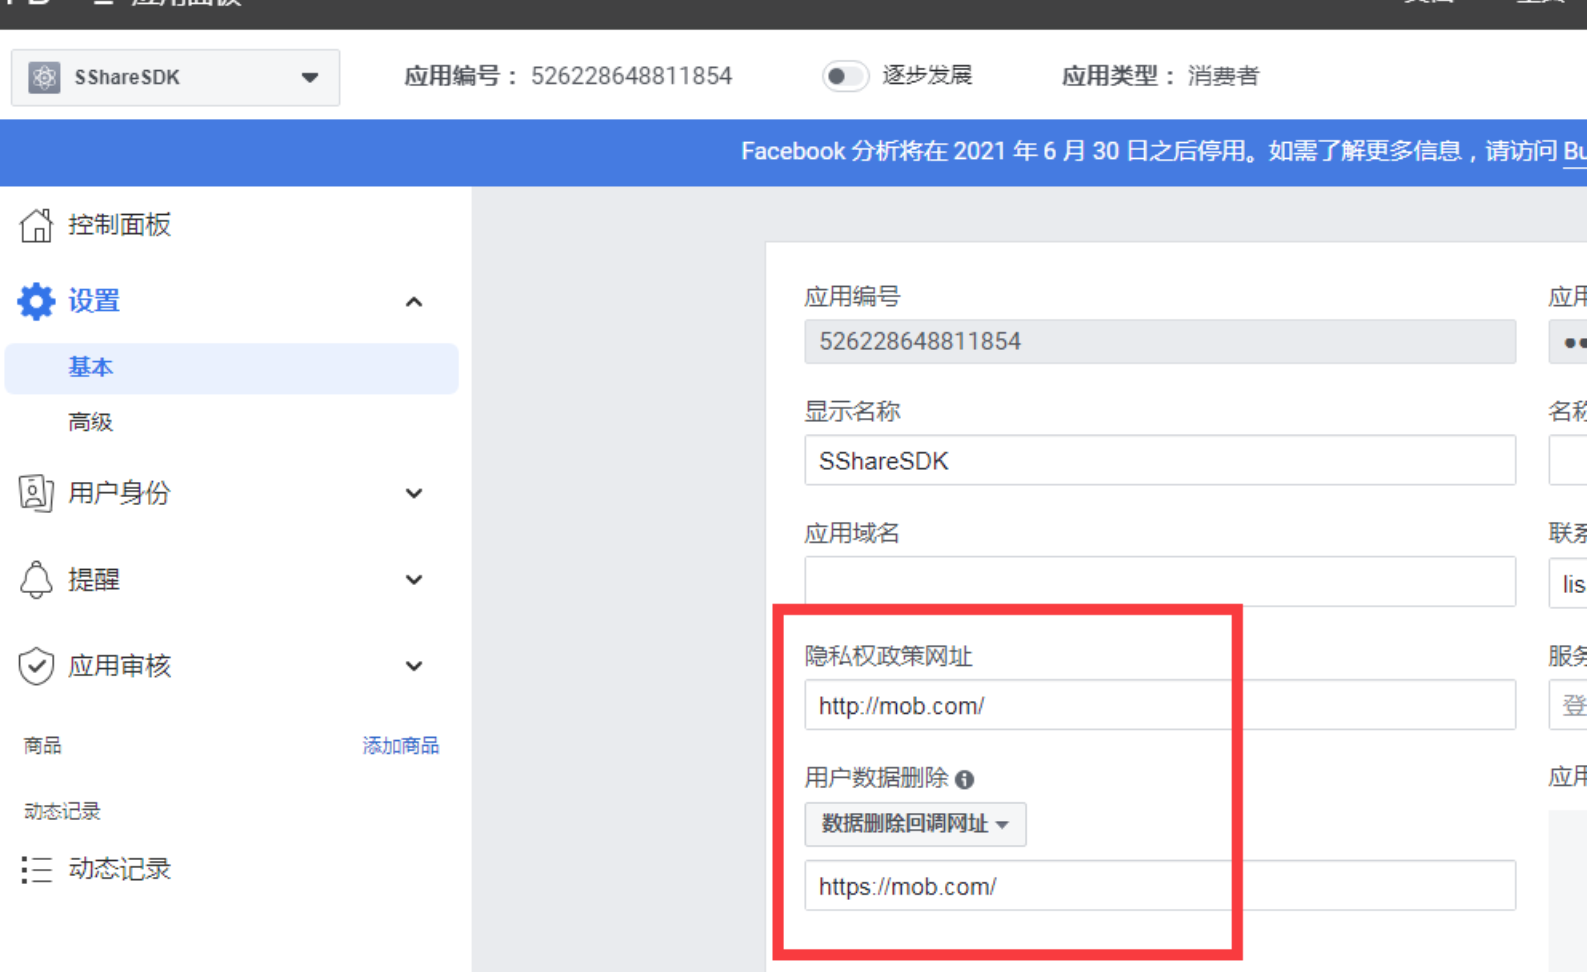Click the 隐私权政策网址 input field
The height and width of the screenshot is (972, 1590).
(x=1158, y=706)
